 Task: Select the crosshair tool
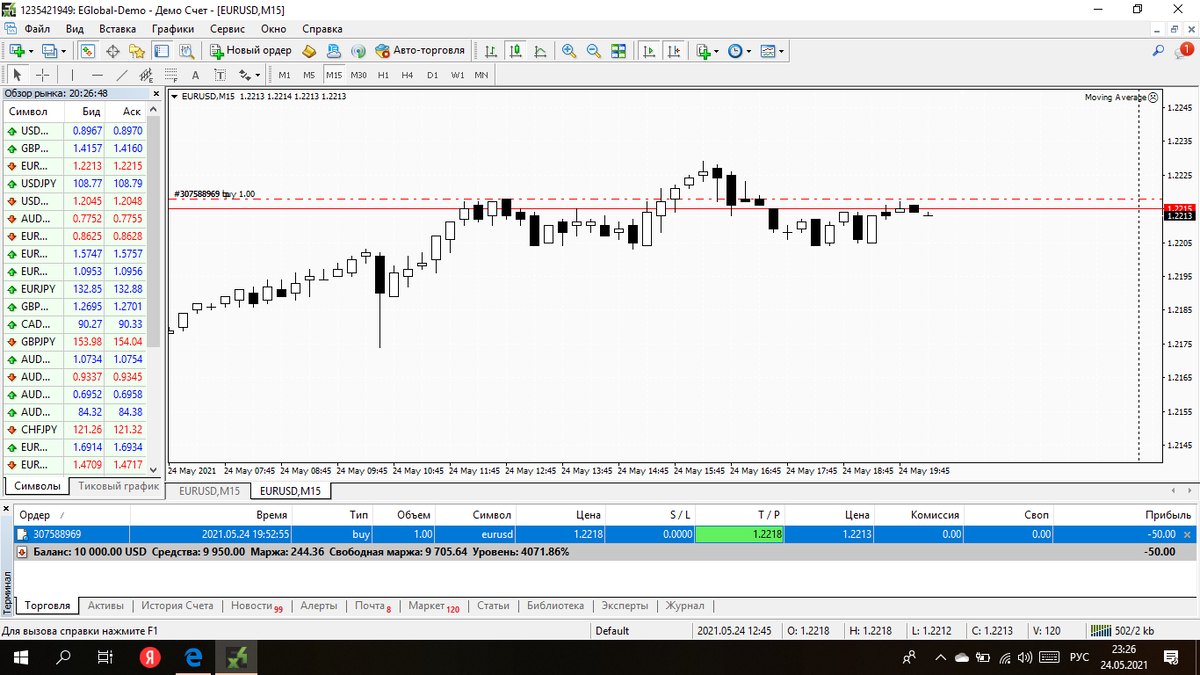[42, 75]
